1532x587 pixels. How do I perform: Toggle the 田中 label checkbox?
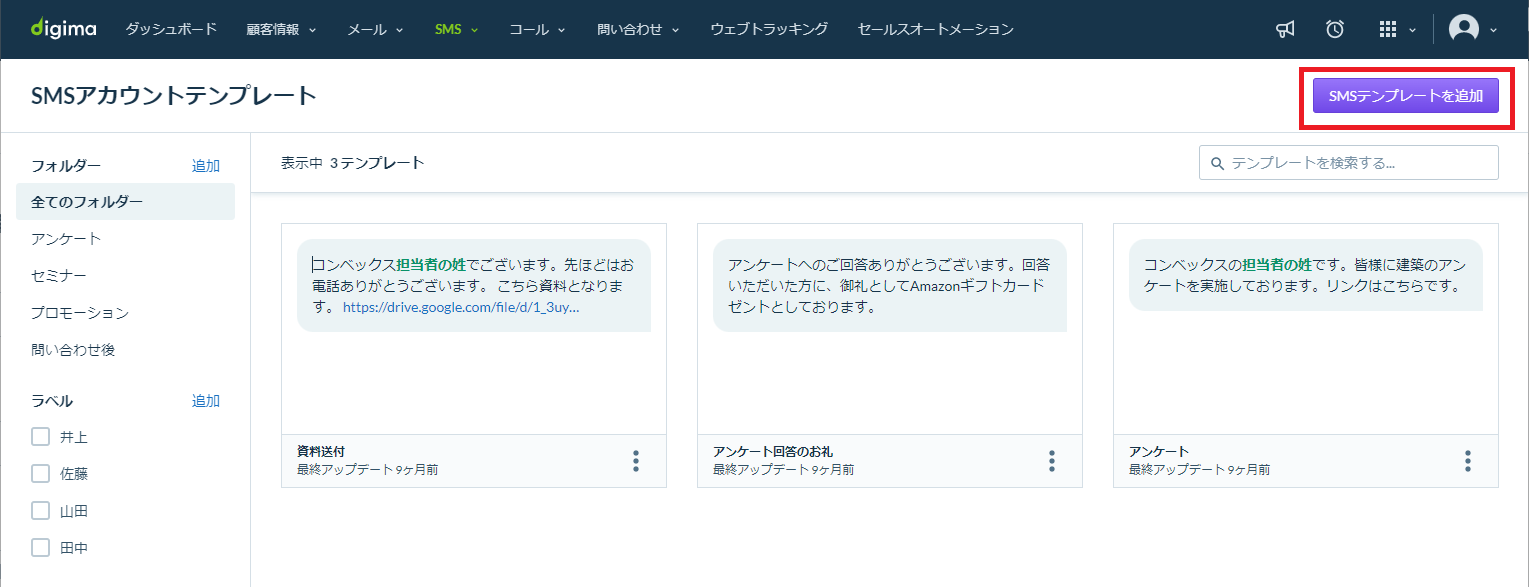(x=40, y=547)
